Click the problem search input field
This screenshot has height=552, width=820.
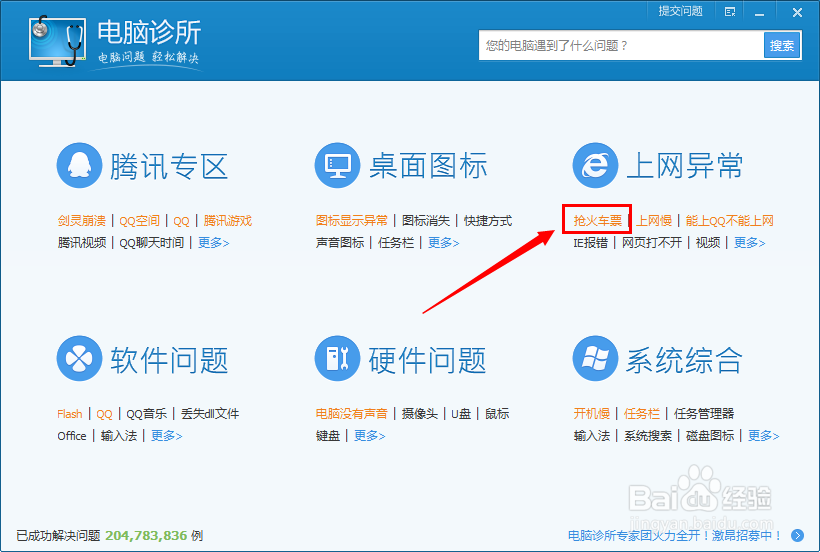pos(621,45)
